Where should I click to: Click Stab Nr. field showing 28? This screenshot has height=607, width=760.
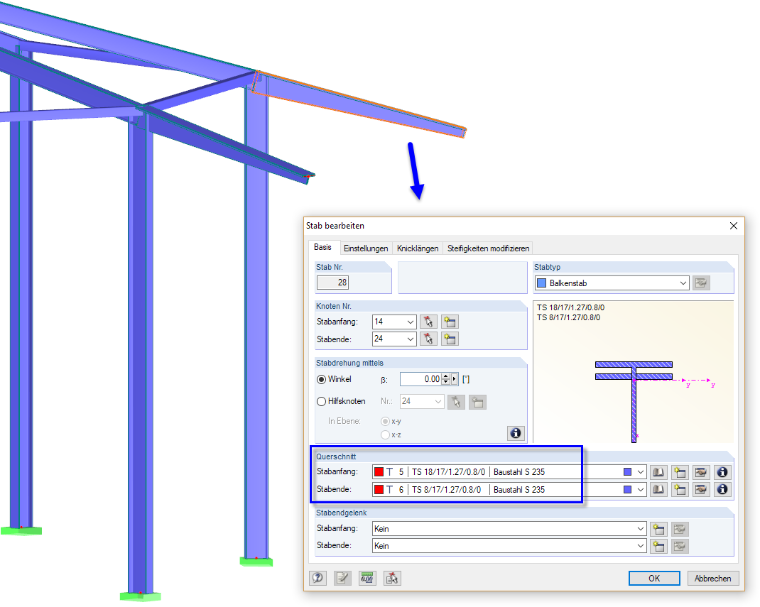tap(332, 283)
